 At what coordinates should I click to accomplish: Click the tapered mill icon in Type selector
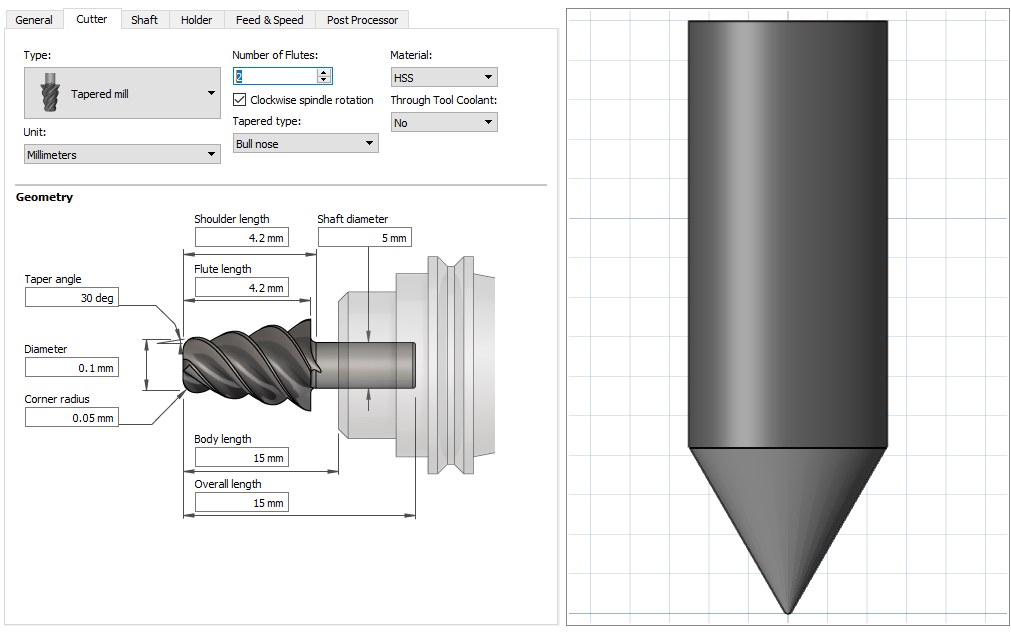pos(50,93)
